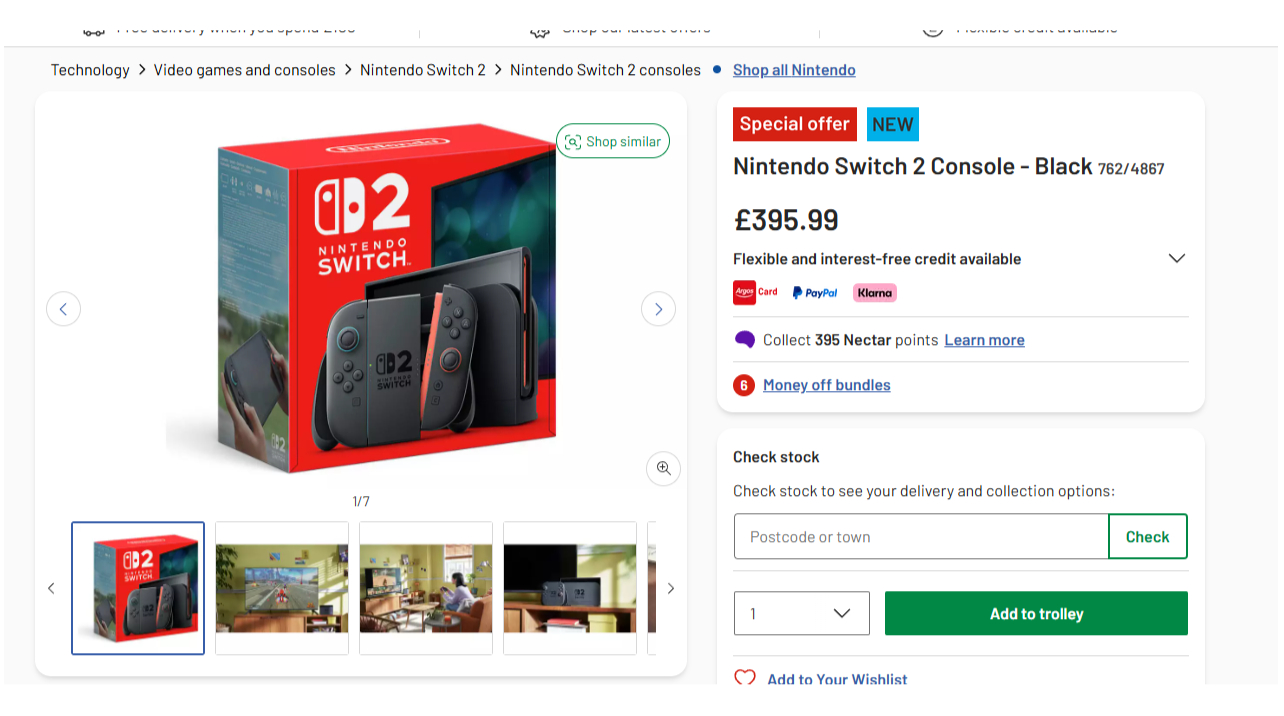Open the Video games and consoles breadcrumb
Viewport: 1284px width, 716px height.
click(245, 69)
